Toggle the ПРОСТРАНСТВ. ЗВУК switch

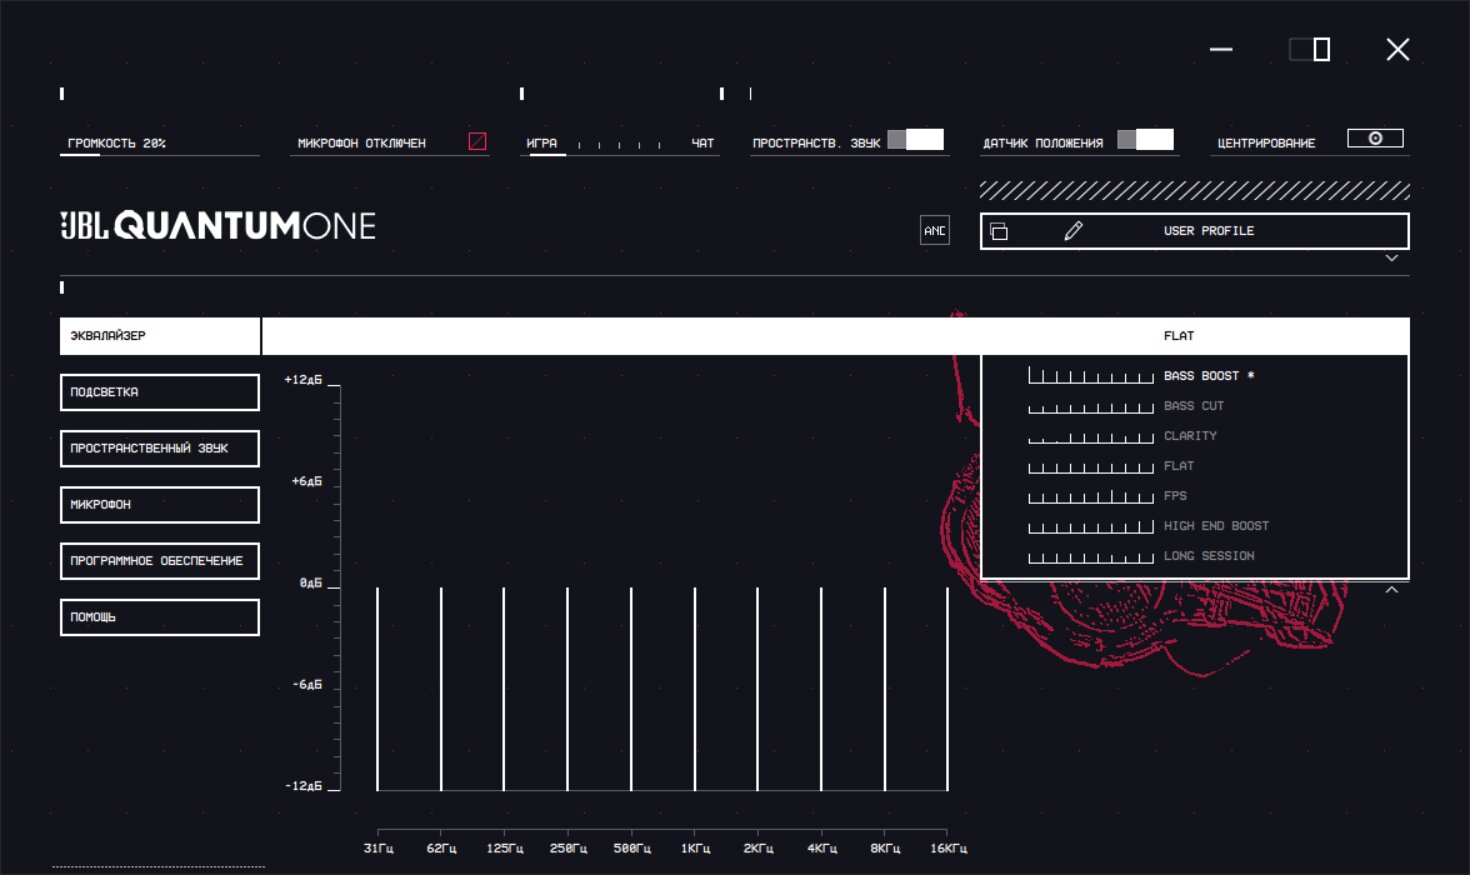pyautogui.click(x=916, y=140)
